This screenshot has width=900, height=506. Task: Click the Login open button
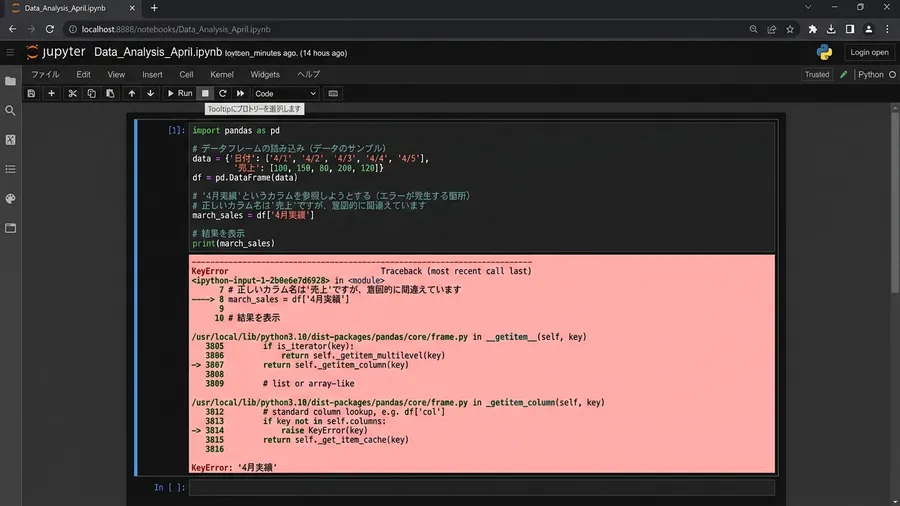coord(869,52)
